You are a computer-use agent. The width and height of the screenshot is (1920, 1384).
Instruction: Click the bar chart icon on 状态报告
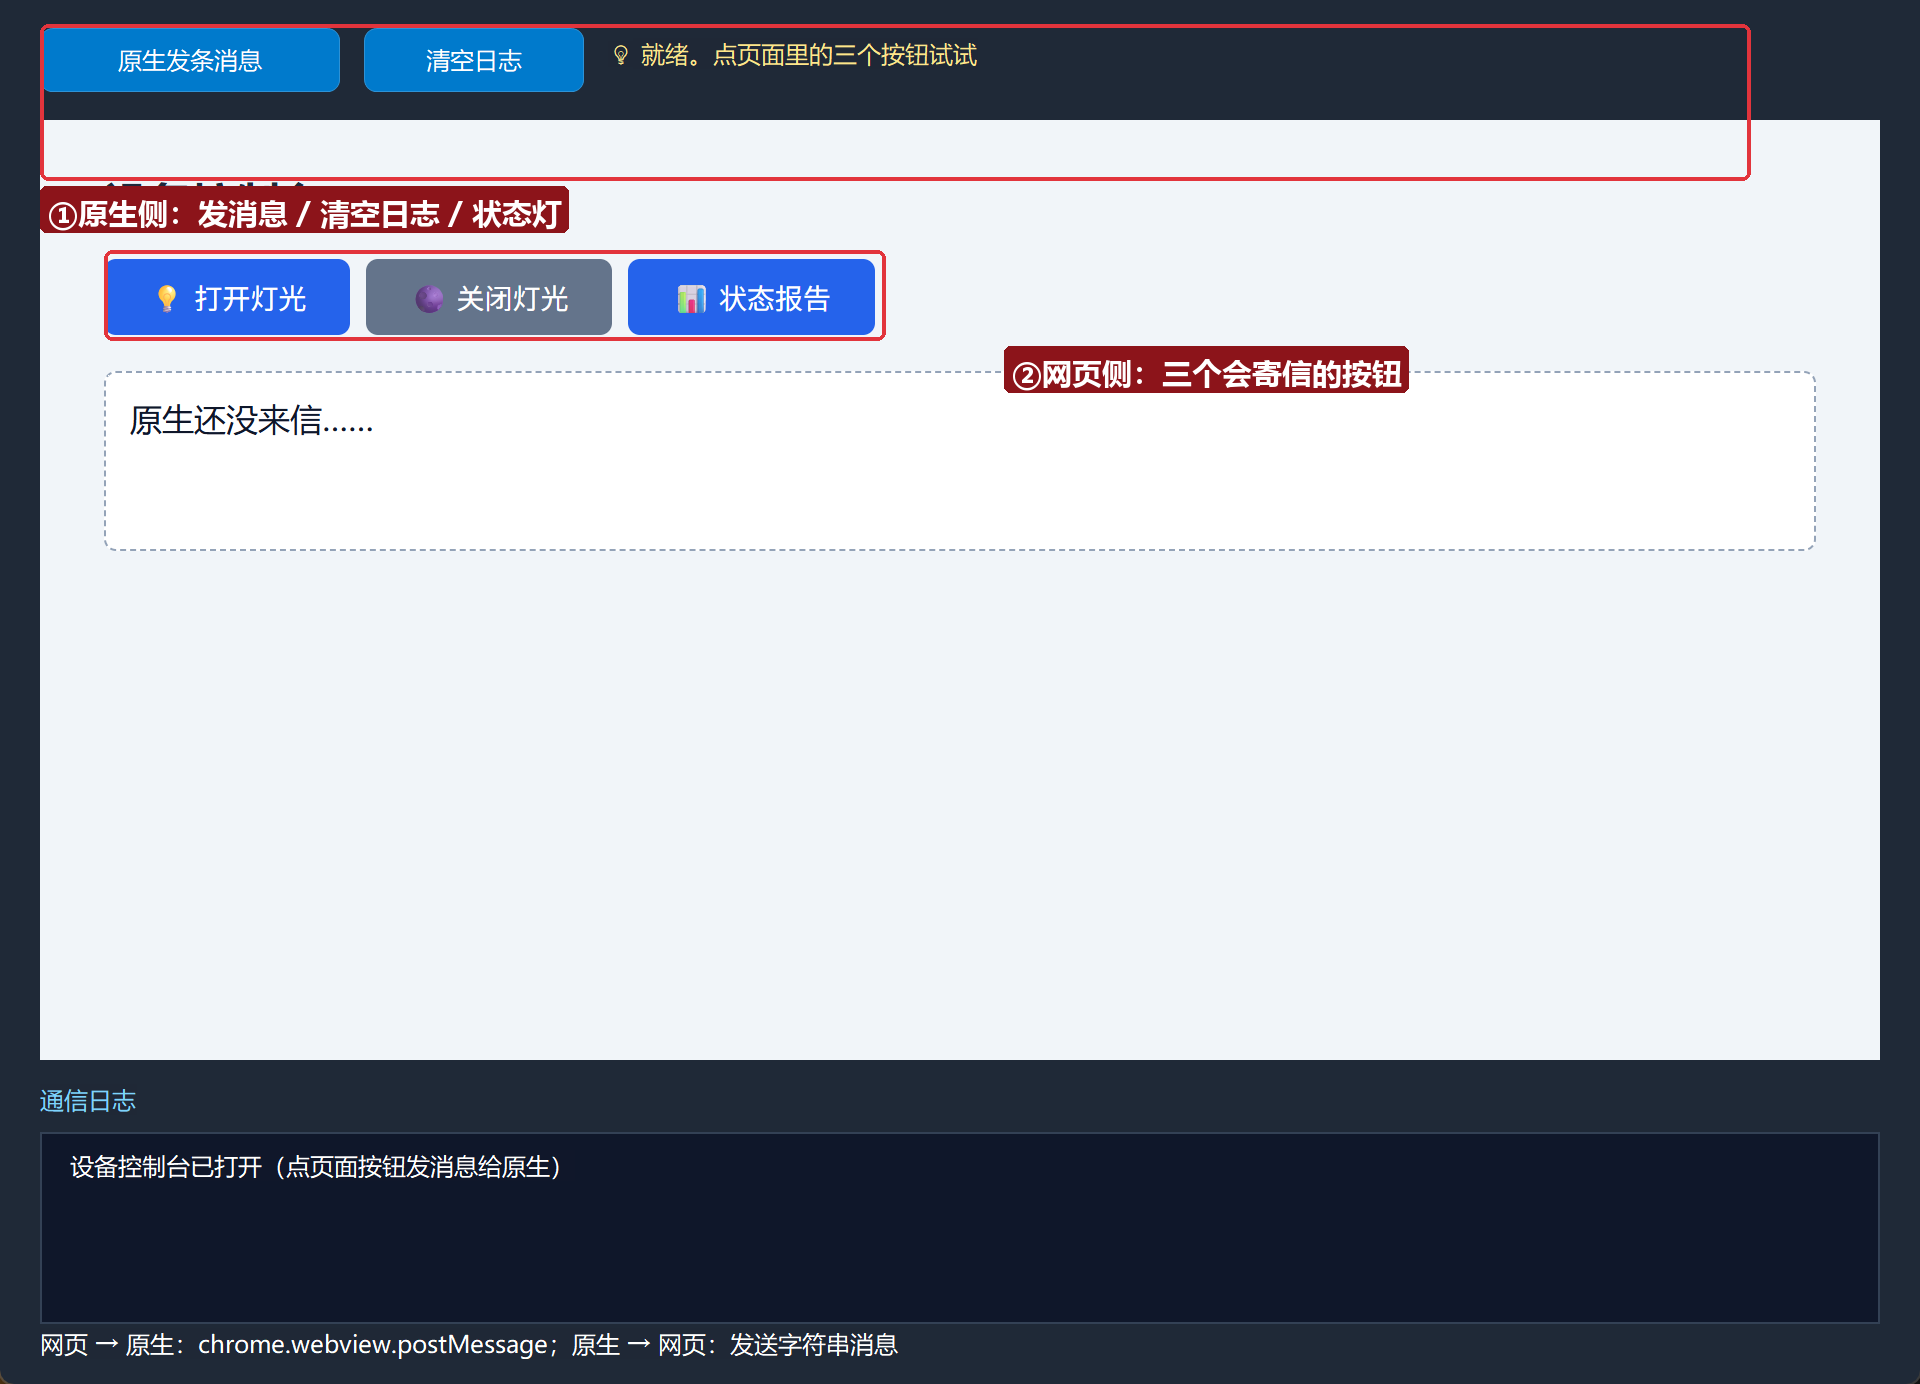click(692, 298)
